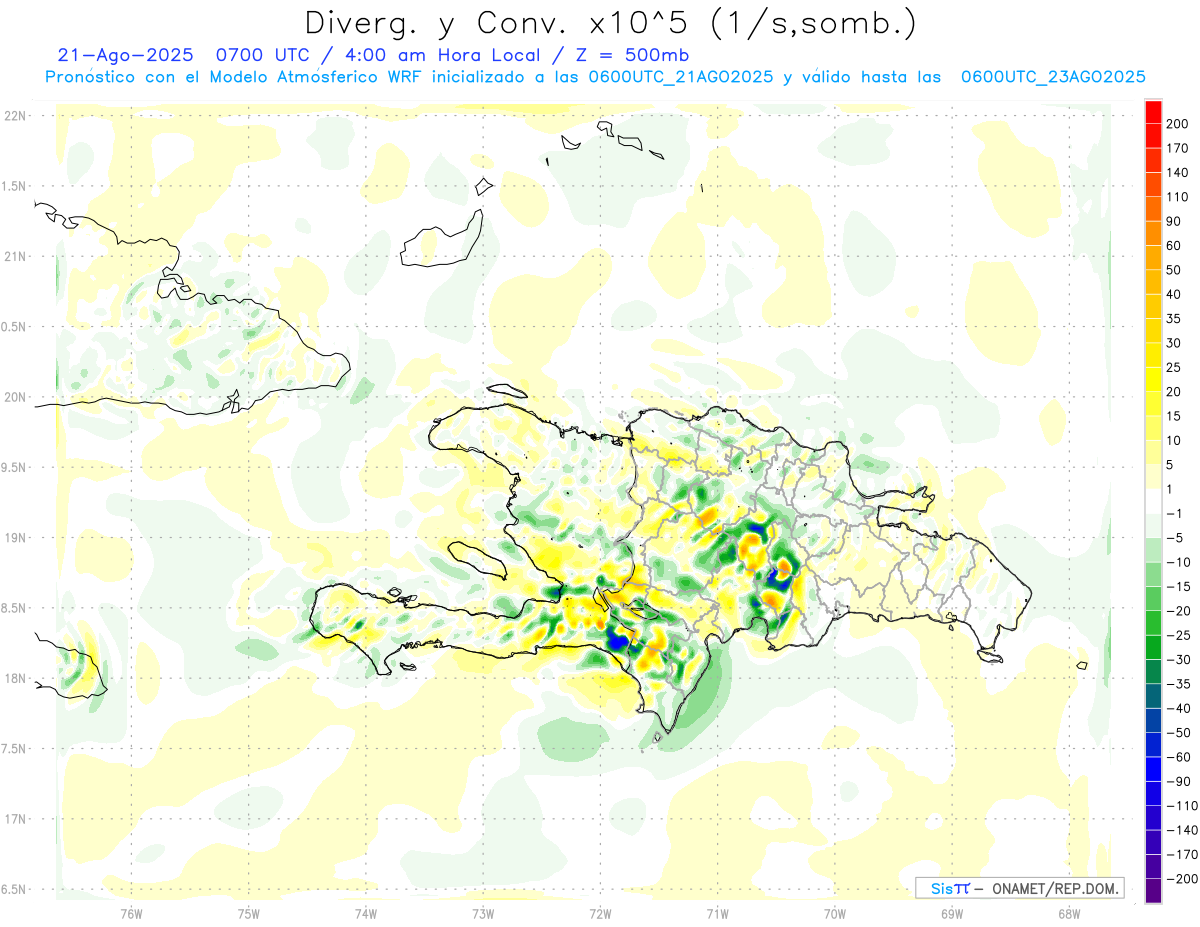Click the negative legend value -5
The height and width of the screenshot is (927, 1200).
point(1174,538)
